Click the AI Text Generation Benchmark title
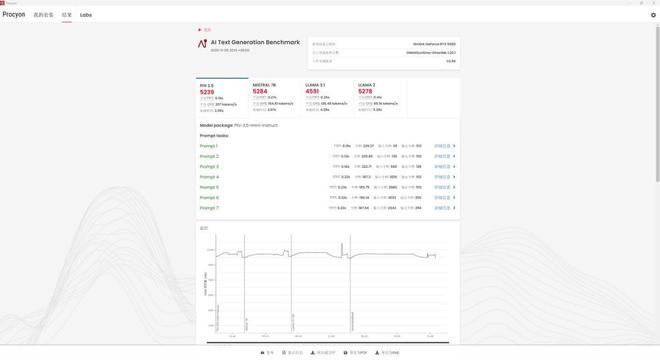660x360 pixels. [255, 42]
